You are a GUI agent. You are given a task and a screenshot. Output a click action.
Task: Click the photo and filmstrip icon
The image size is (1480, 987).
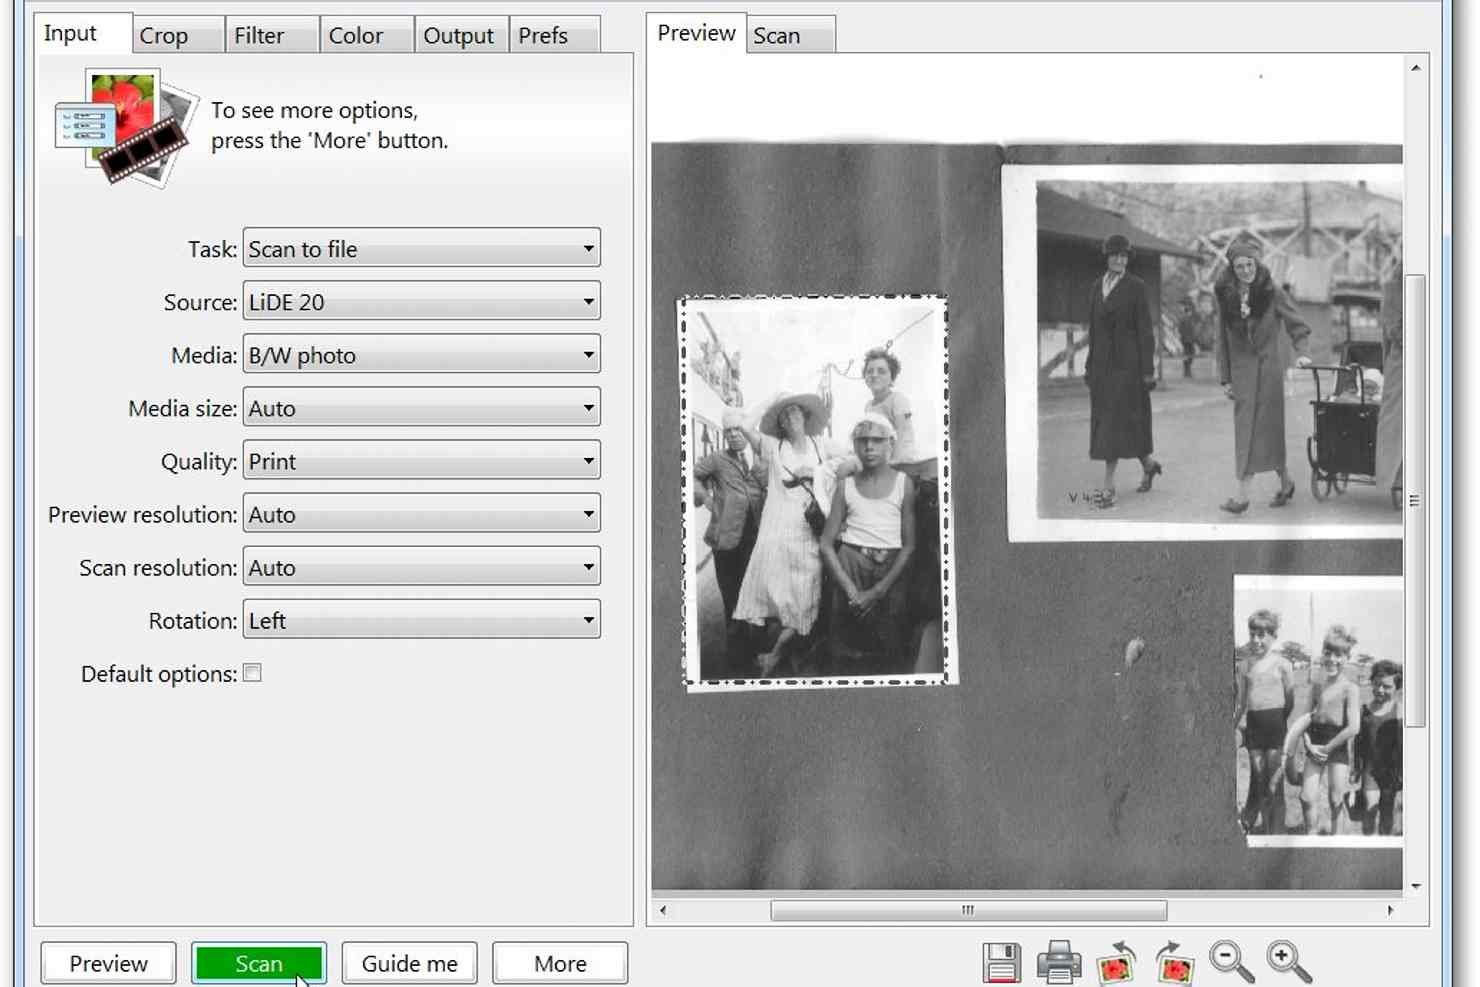point(125,126)
